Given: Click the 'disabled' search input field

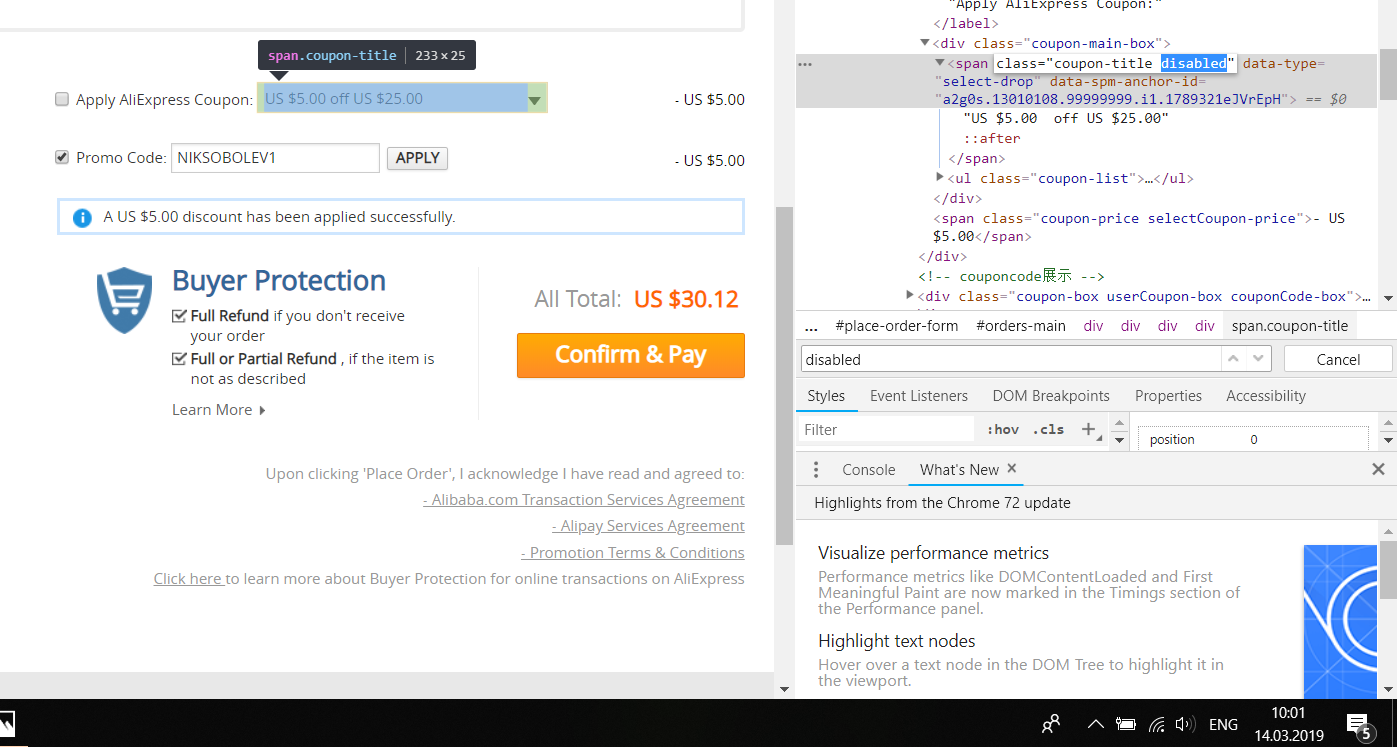Looking at the screenshot, I should pos(1010,359).
